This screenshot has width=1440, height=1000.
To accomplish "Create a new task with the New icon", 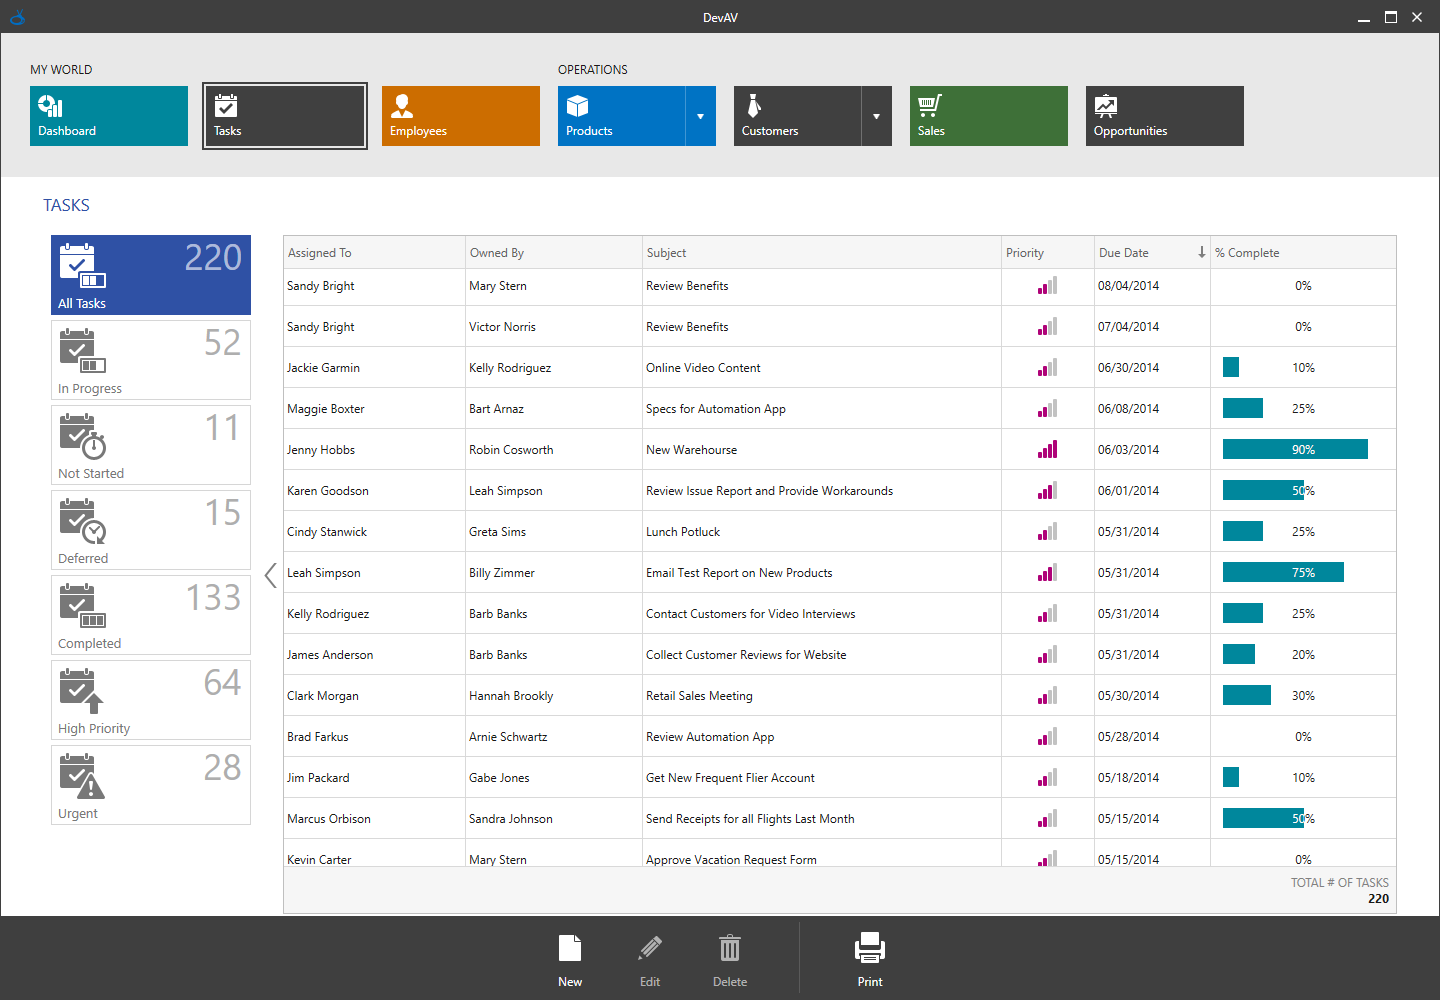I will [570, 955].
